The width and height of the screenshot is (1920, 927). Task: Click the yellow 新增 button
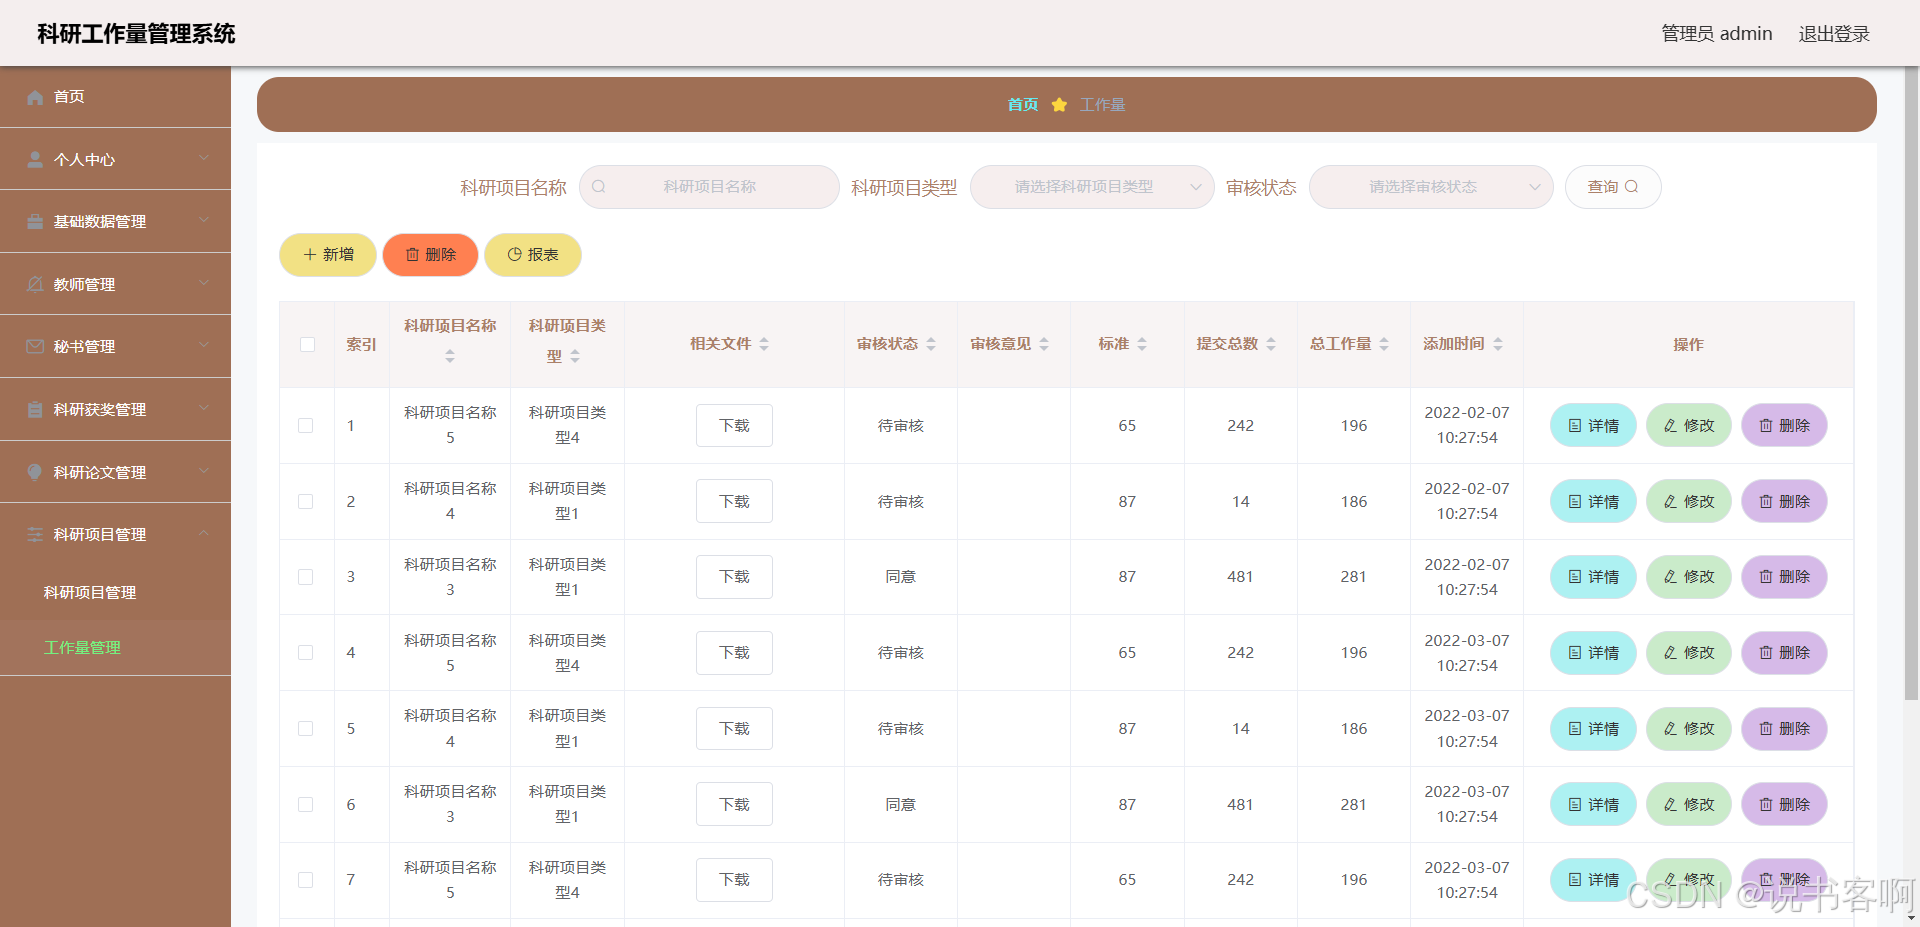328,255
